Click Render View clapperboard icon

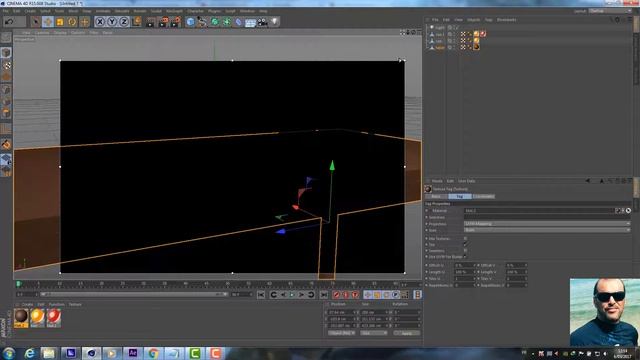click(151, 22)
